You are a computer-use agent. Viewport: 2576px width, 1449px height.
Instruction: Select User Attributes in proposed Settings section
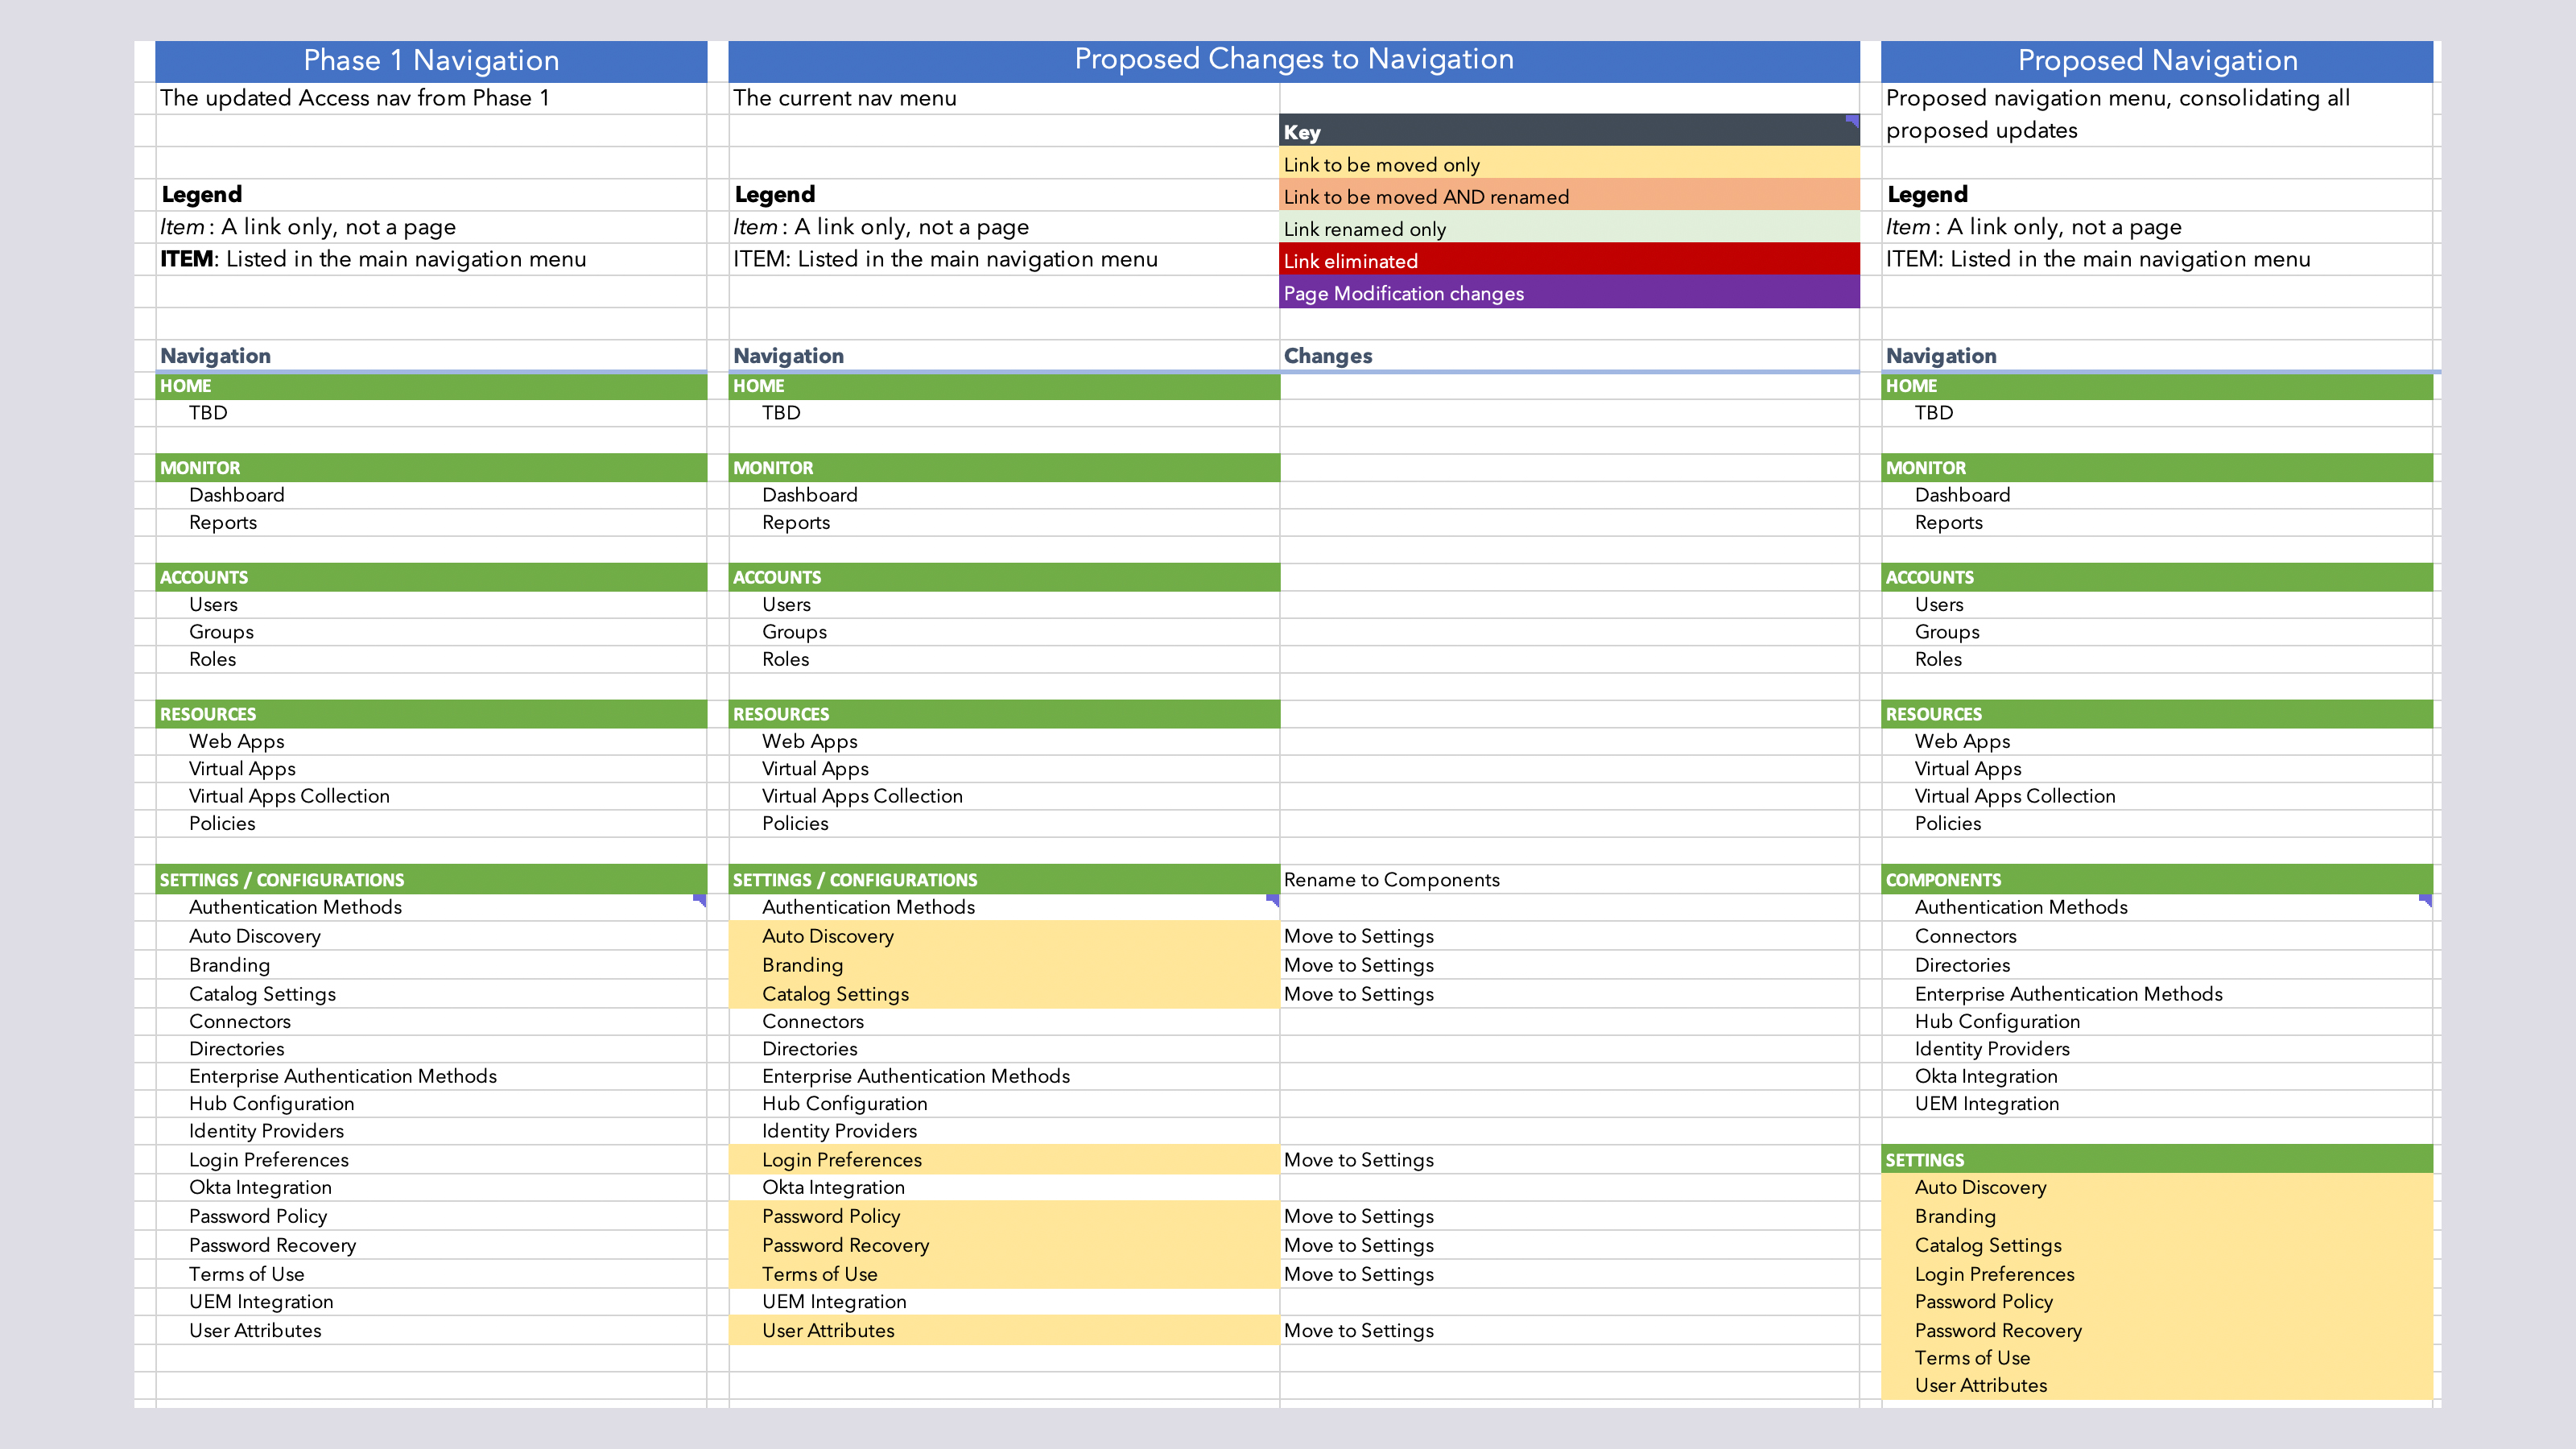[1980, 1385]
